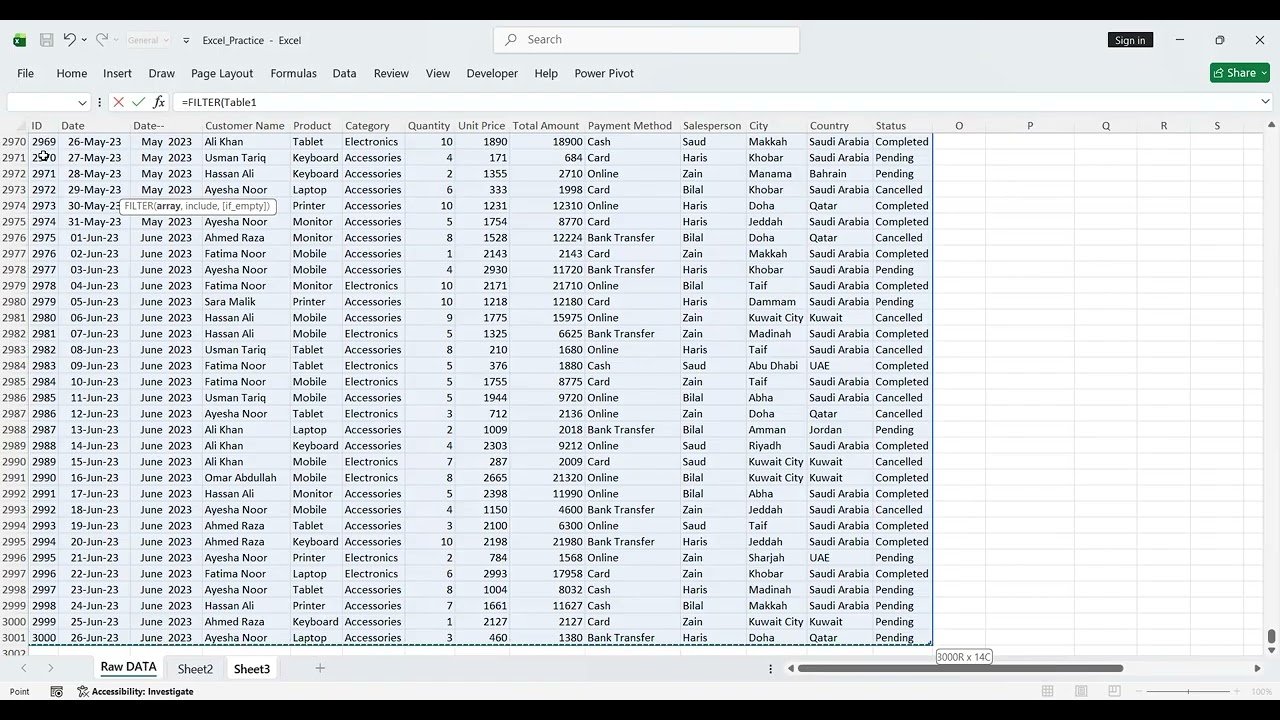Open the Help ribbon tab

coord(546,73)
